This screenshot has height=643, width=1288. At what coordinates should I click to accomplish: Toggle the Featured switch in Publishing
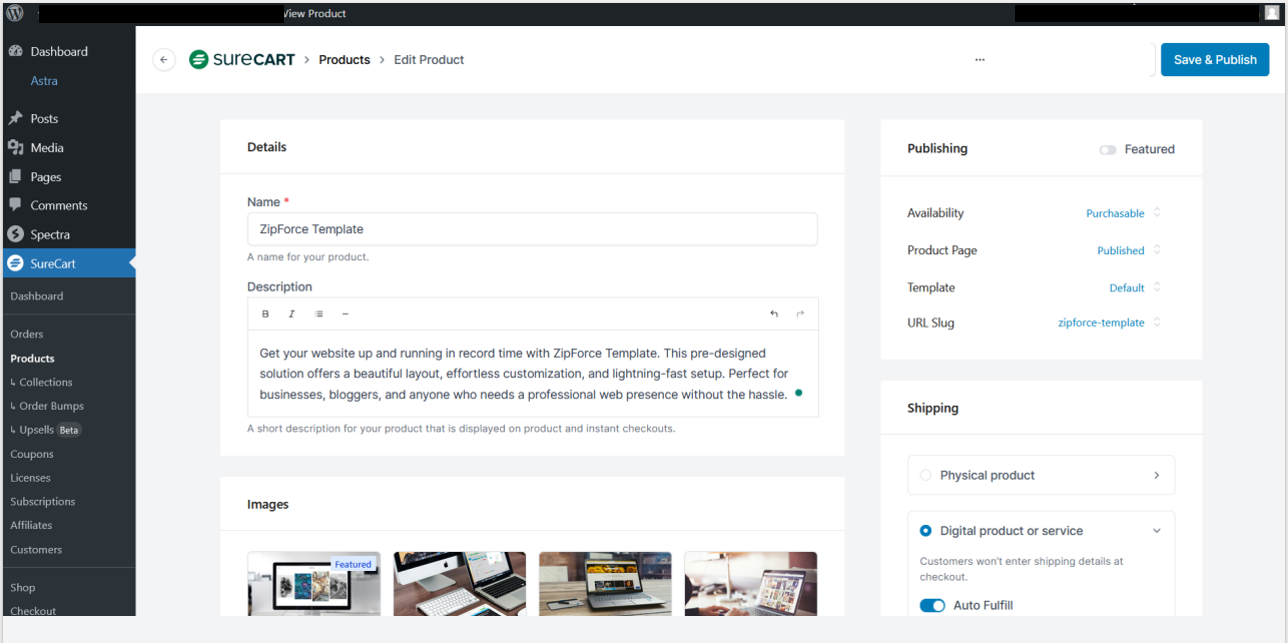pos(1108,149)
